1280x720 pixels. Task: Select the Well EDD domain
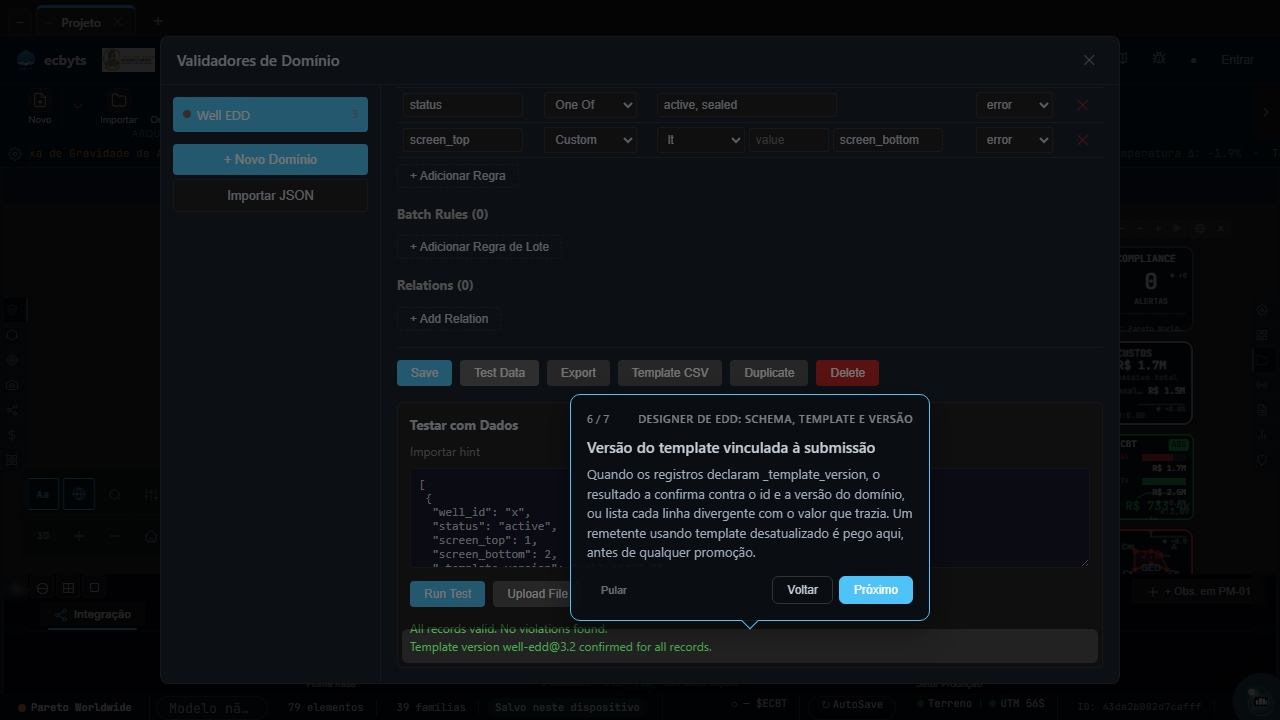click(x=270, y=115)
